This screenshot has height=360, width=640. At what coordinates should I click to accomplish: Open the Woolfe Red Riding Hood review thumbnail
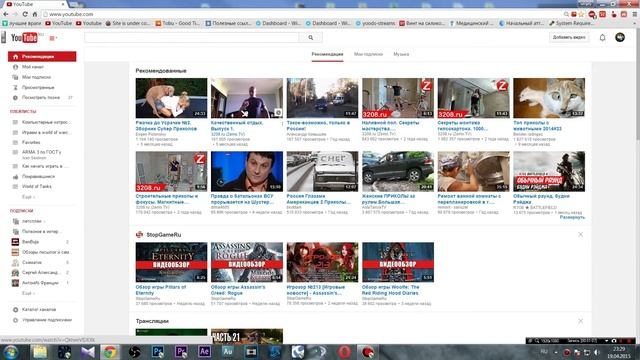click(x=398, y=262)
